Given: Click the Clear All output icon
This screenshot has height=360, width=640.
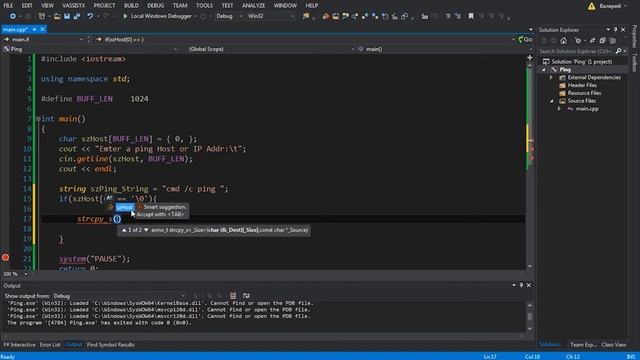Looking at the screenshot, I should 233,296.
